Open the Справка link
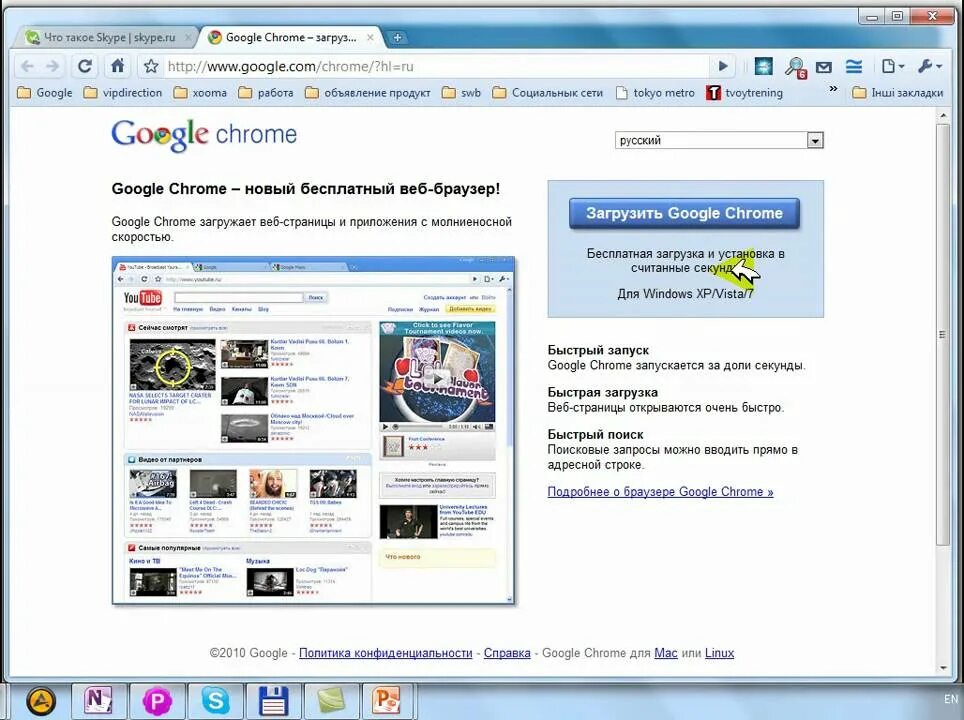 click(x=507, y=653)
